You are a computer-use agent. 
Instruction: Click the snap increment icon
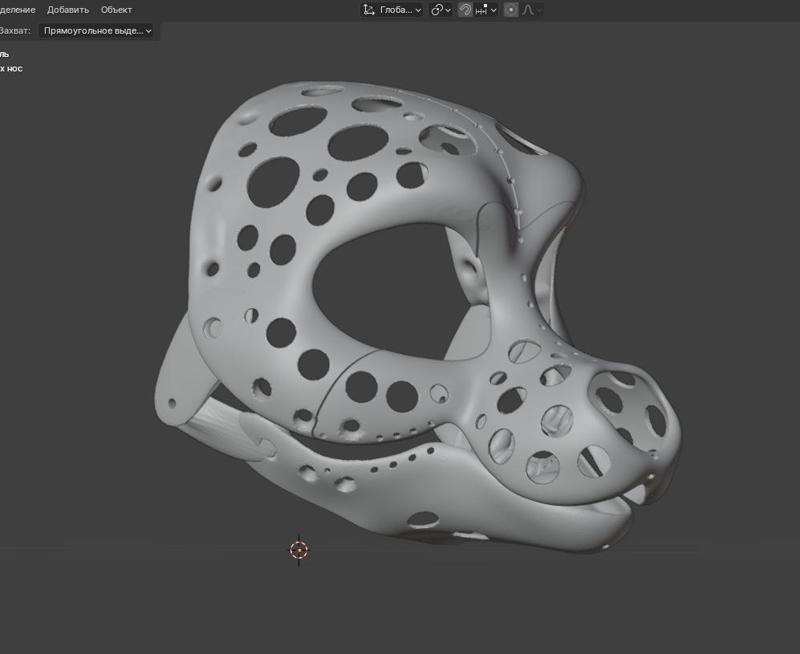pos(482,9)
